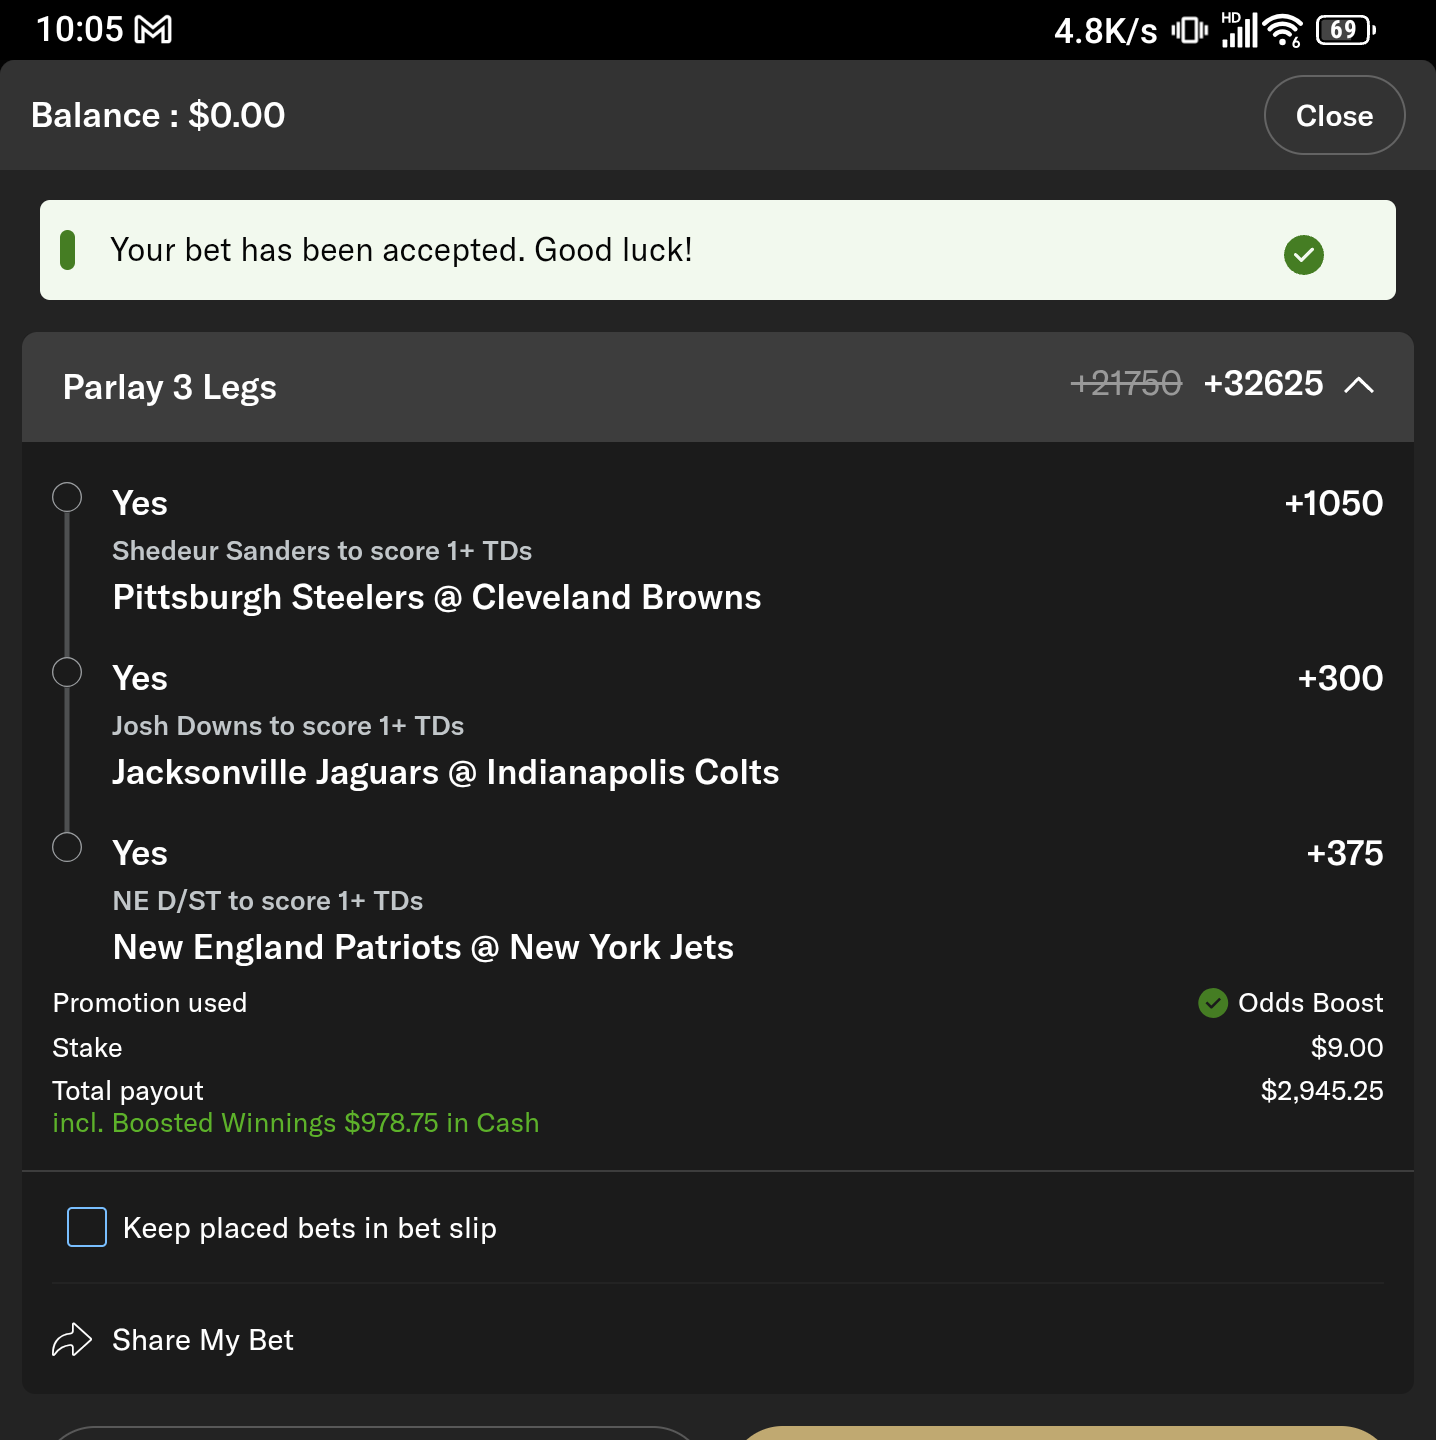Tap the Gmail notification icon in status bar
The width and height of the screenshot is (1436, 1440).
153,30
